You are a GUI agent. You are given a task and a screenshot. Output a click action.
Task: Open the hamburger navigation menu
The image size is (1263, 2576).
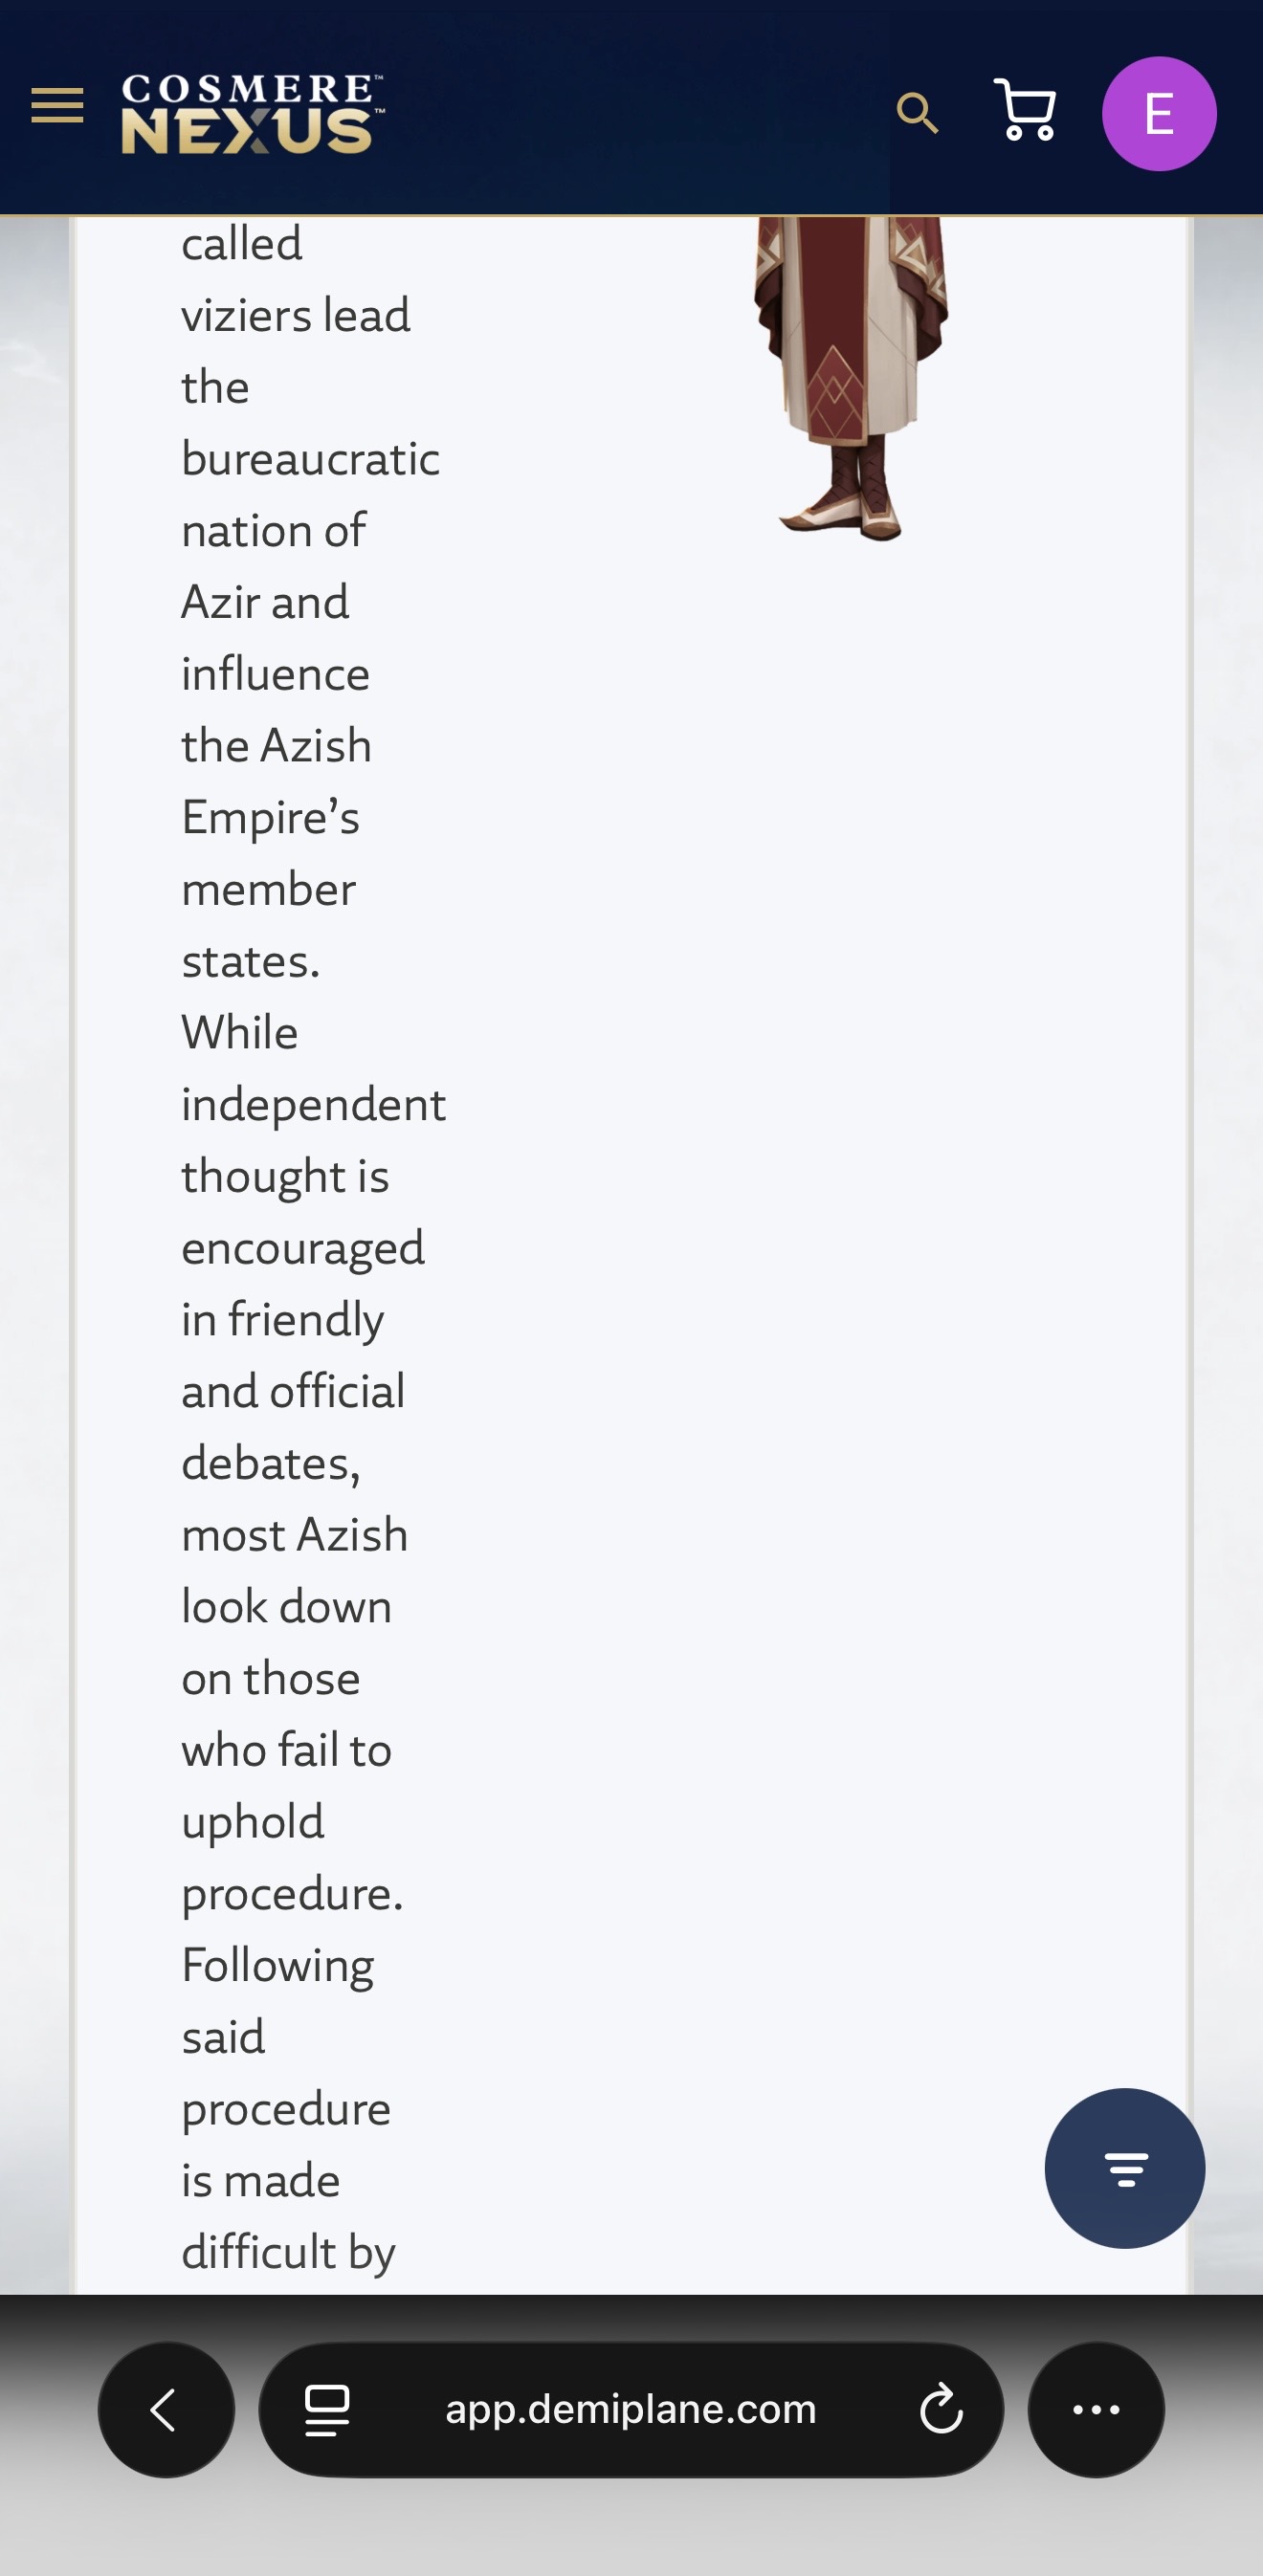(57, 106)
